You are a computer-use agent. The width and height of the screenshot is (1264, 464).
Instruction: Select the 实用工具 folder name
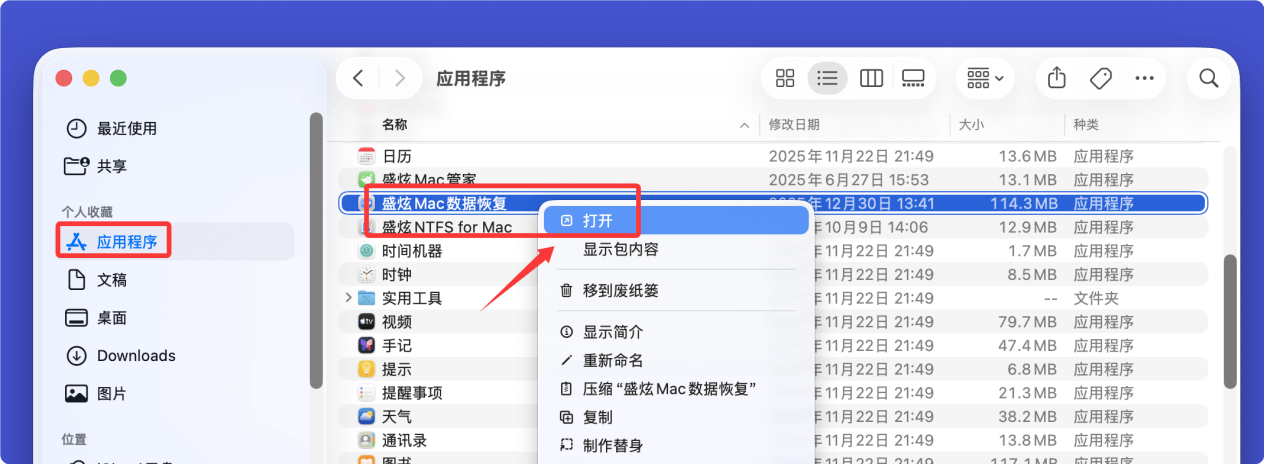tap(412, 298)
